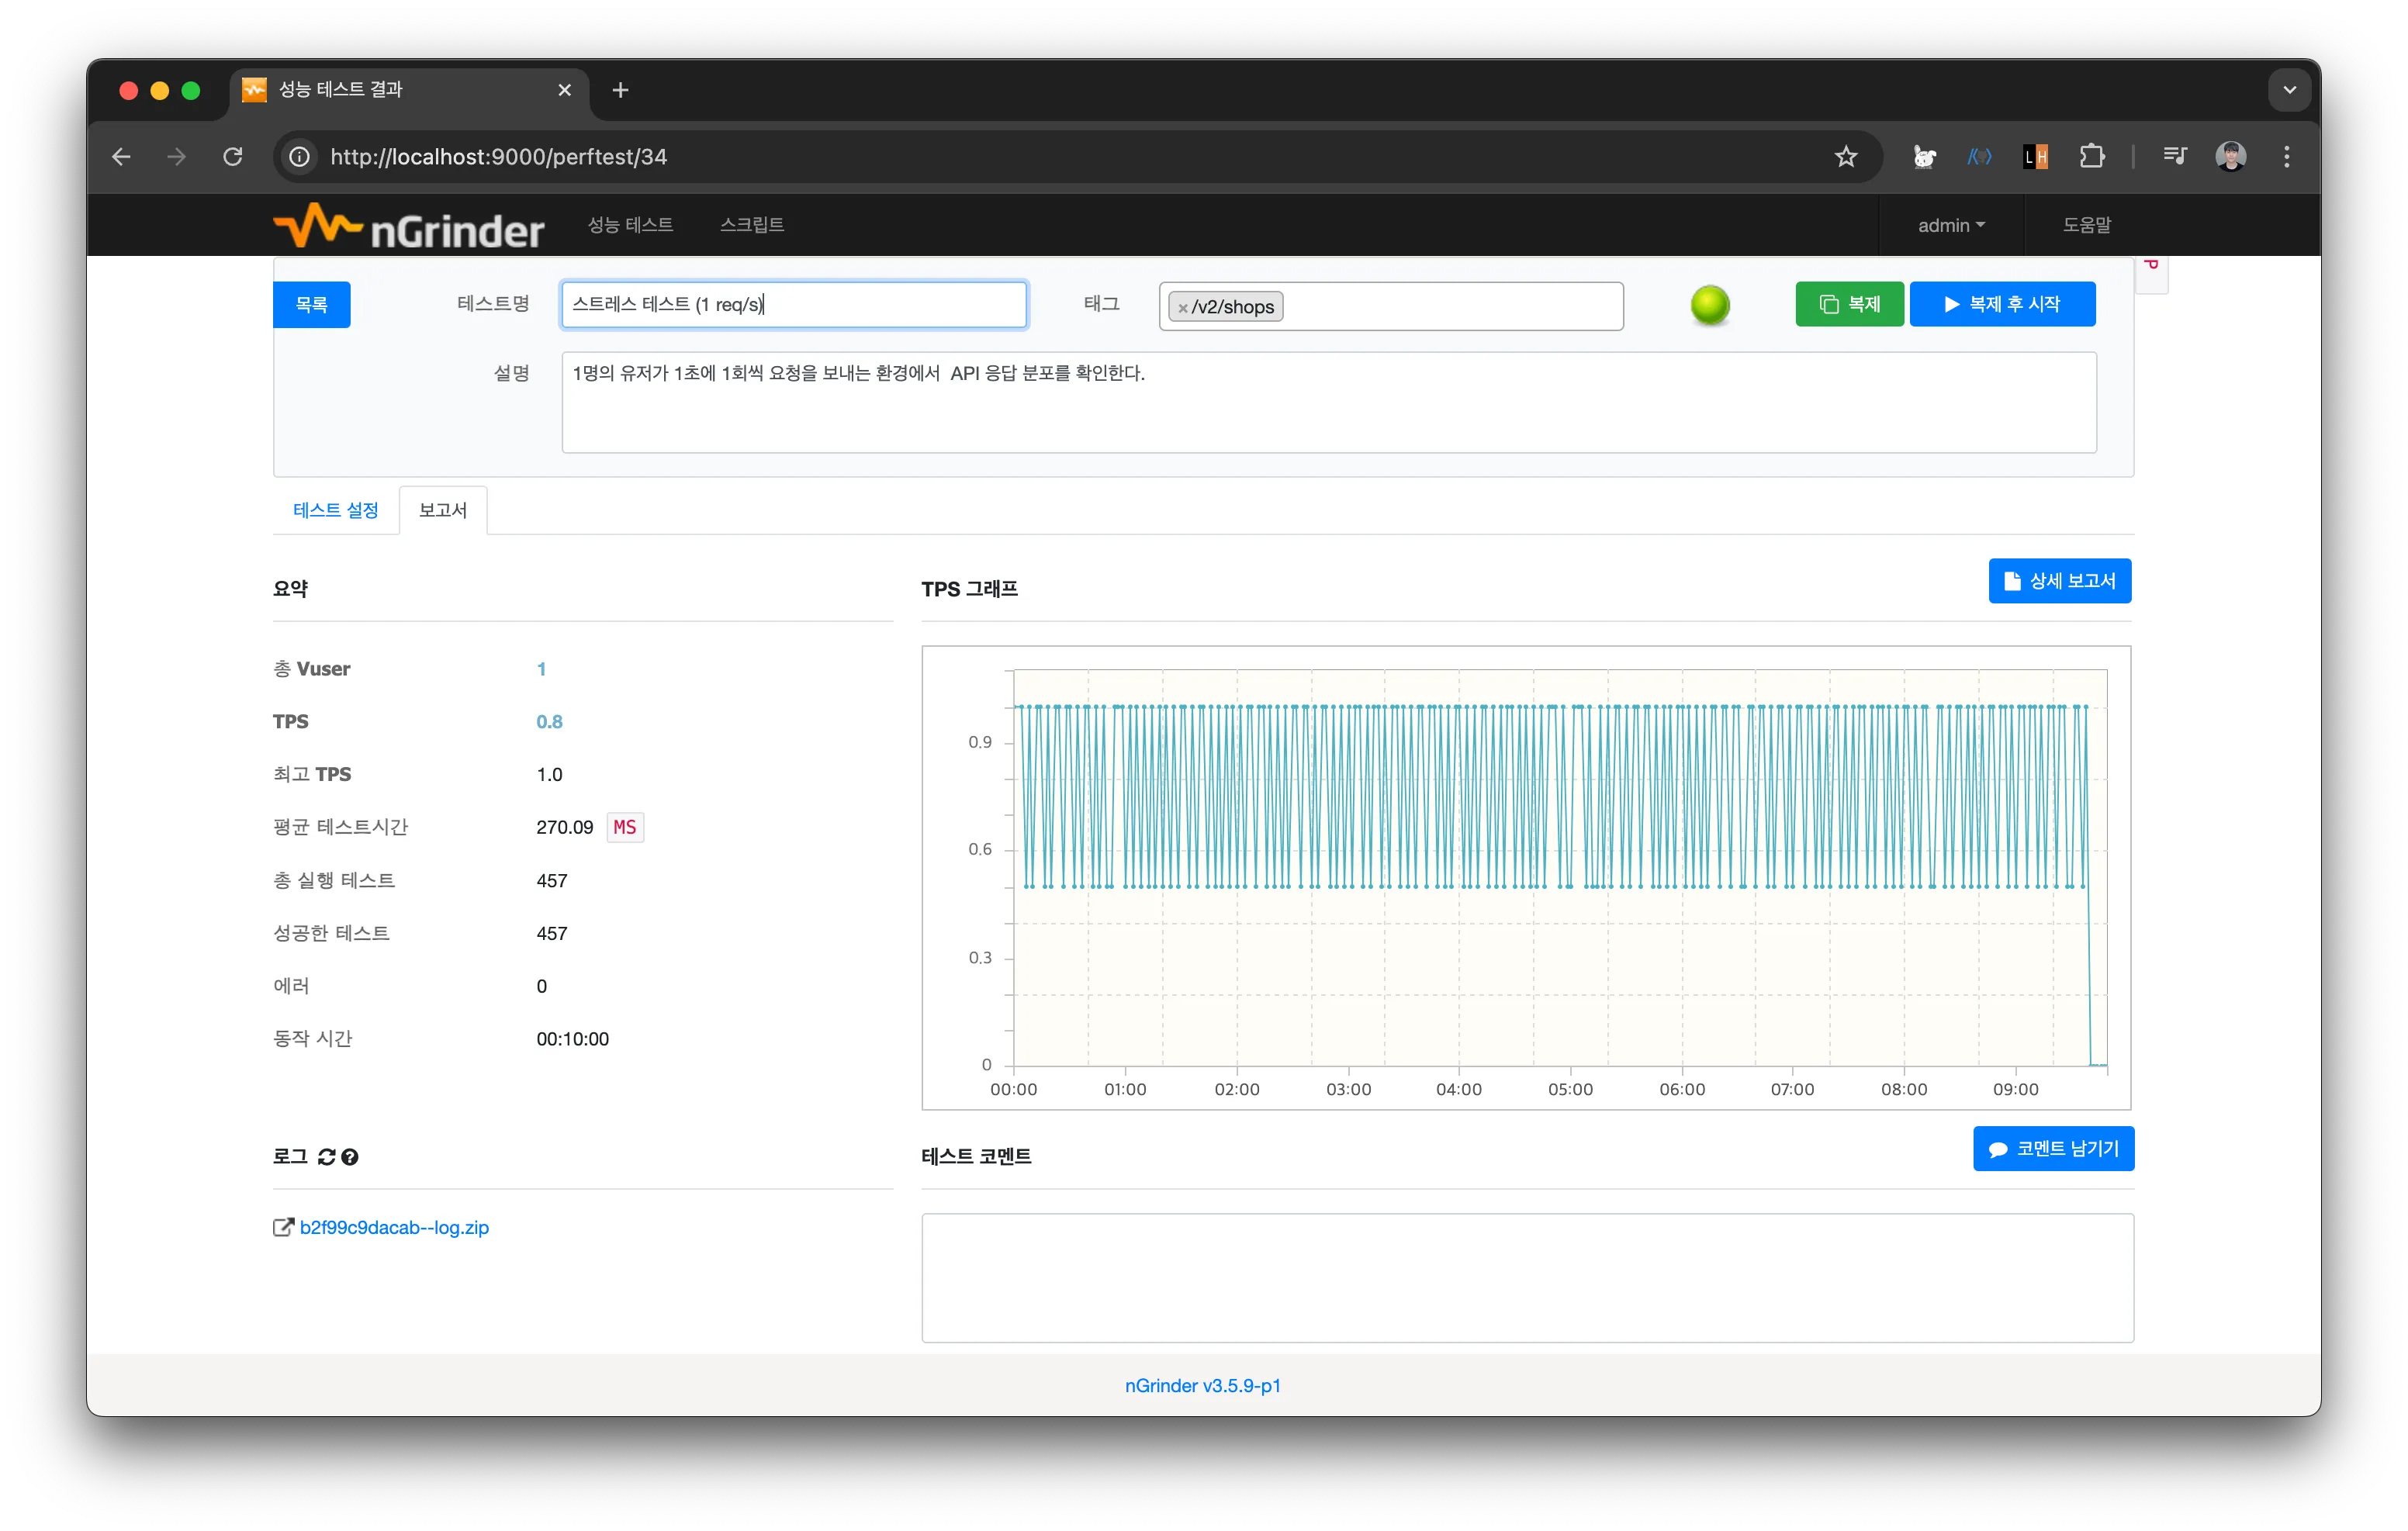Viewport: 2408px width, 1531px height.
Task: Reload the page with the refresh icon
Action: tap(233, 157)
